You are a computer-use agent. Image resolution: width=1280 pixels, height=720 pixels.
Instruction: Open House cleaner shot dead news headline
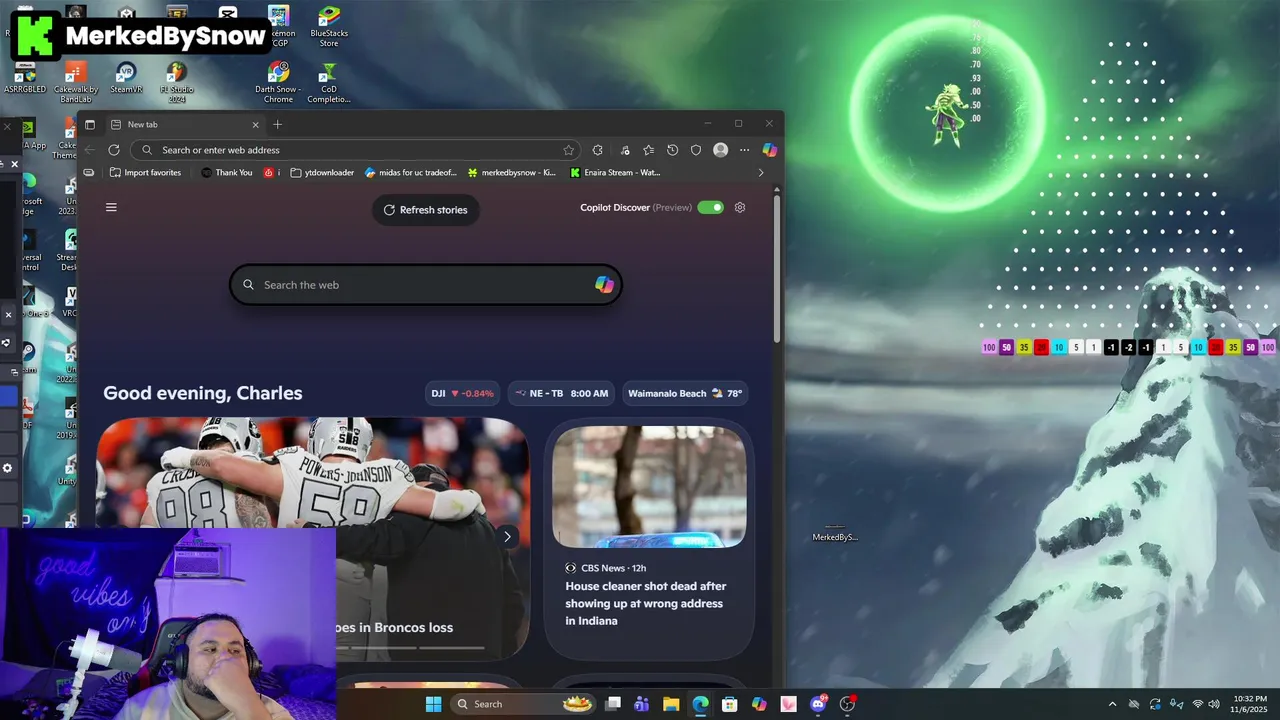[x=646, y=603]
